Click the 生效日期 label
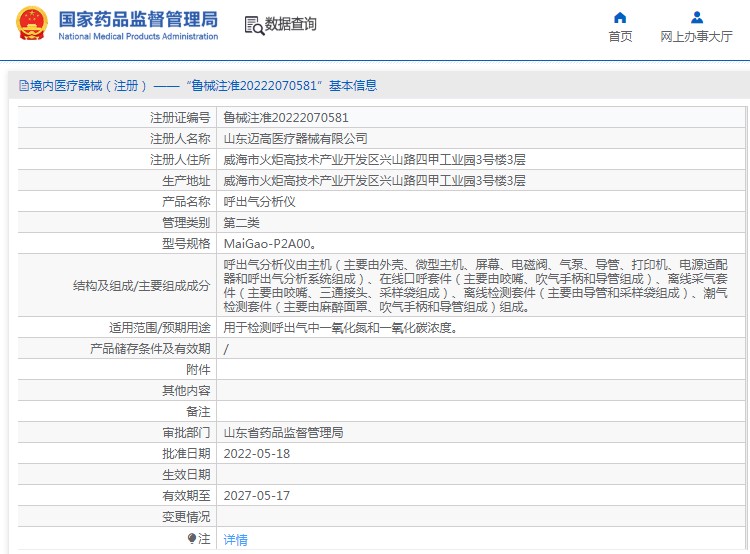This screenshot has width=750, height=554. pyautogui.click(x=186, y=475)
